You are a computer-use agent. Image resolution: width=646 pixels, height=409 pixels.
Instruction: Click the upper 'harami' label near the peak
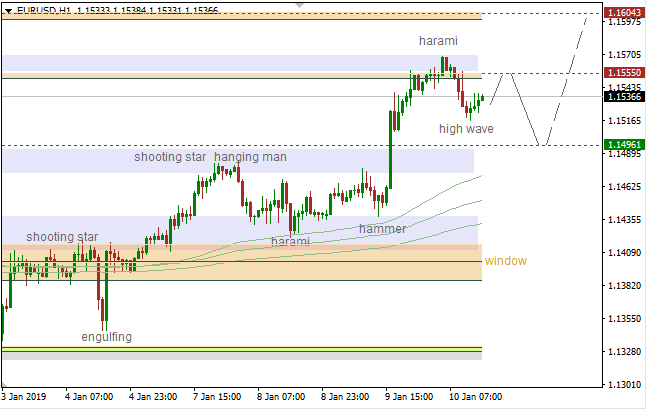pos(438,41)
